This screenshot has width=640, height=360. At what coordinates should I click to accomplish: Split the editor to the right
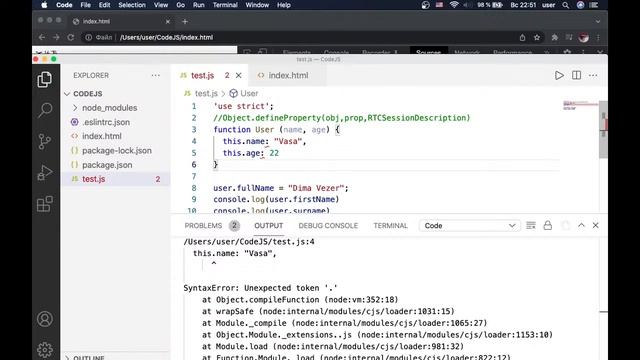(576, 76)
